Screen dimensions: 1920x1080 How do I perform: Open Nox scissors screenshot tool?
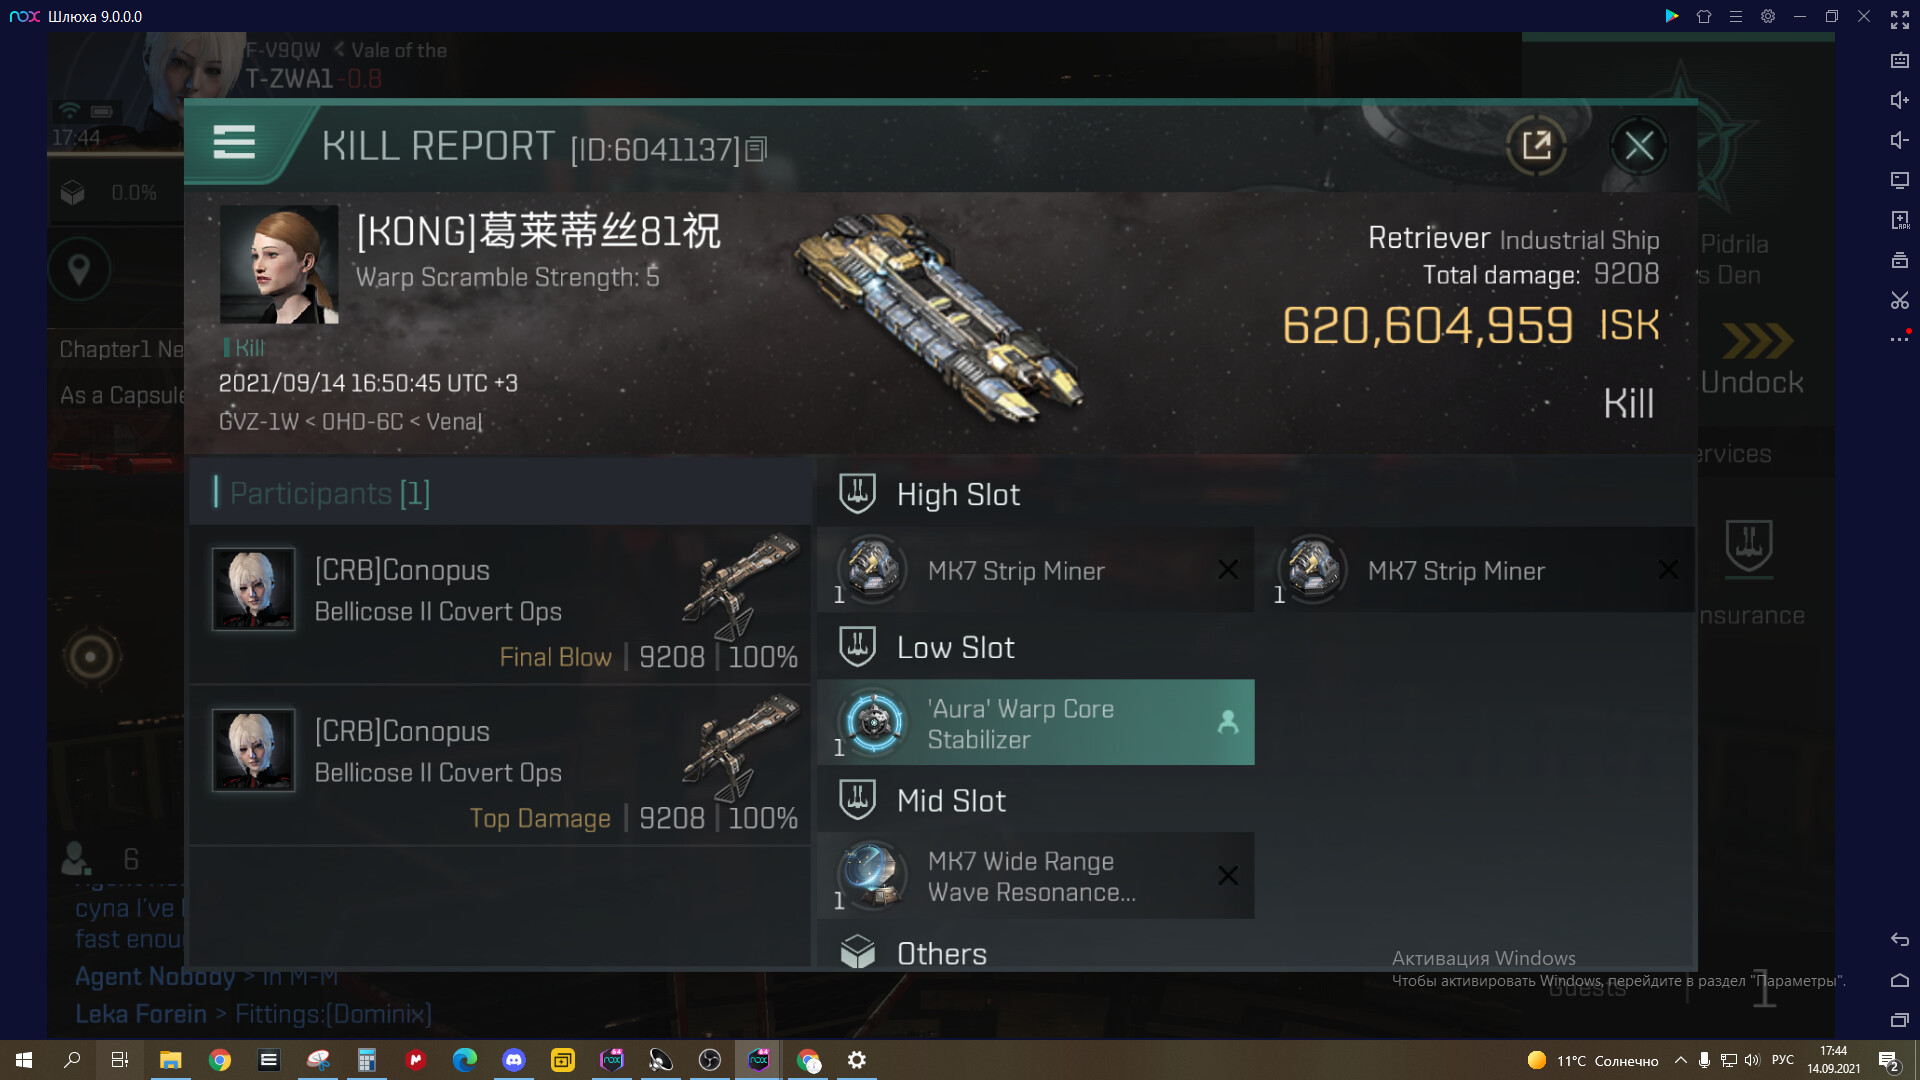click(x=1900, y=300)
